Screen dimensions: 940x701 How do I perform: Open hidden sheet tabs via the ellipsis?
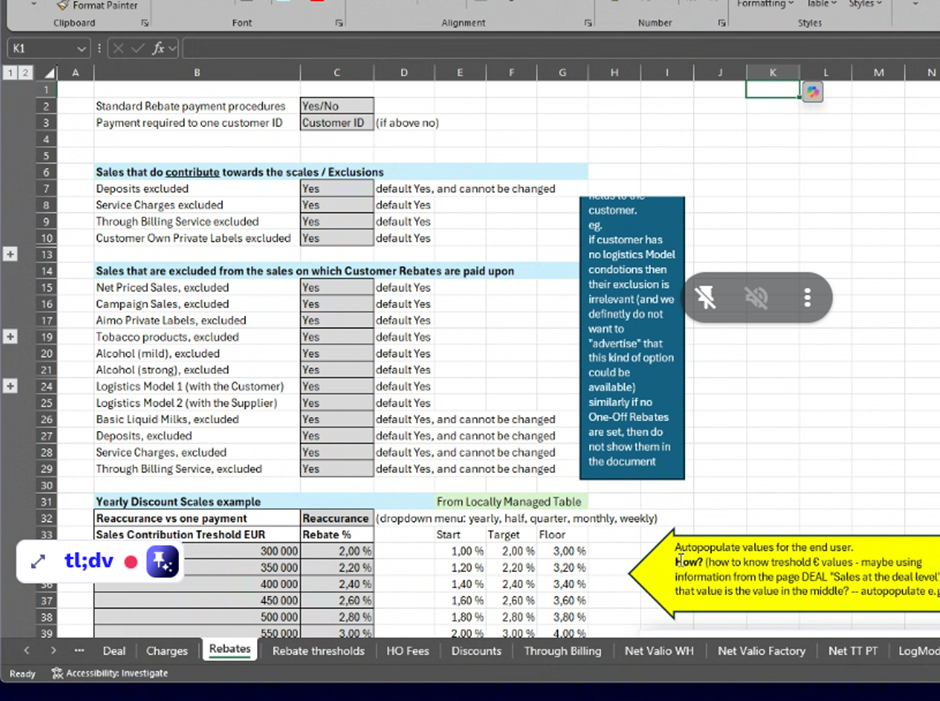(x=79, y=650)
